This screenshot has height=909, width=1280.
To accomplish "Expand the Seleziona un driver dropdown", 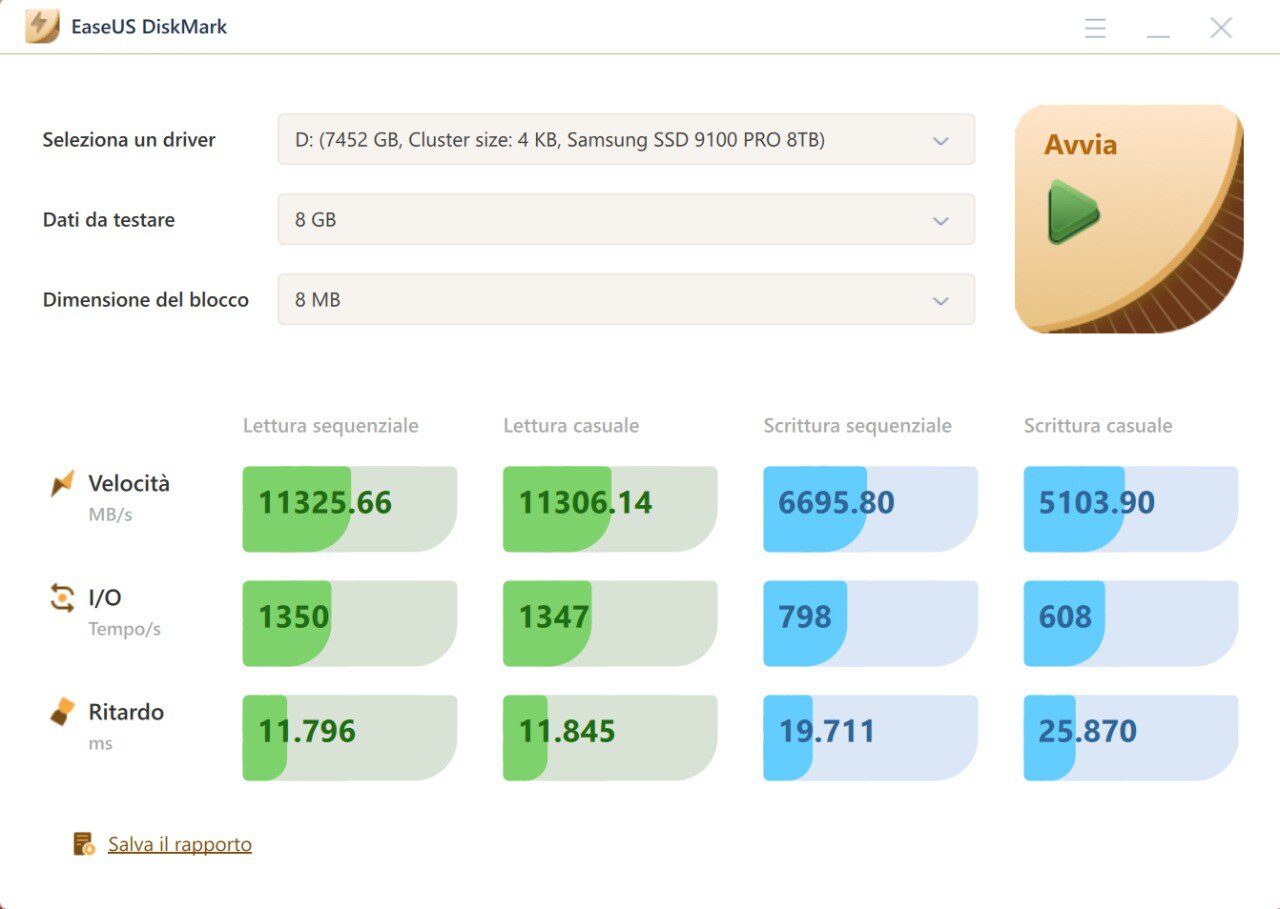I will pos(626,140).
